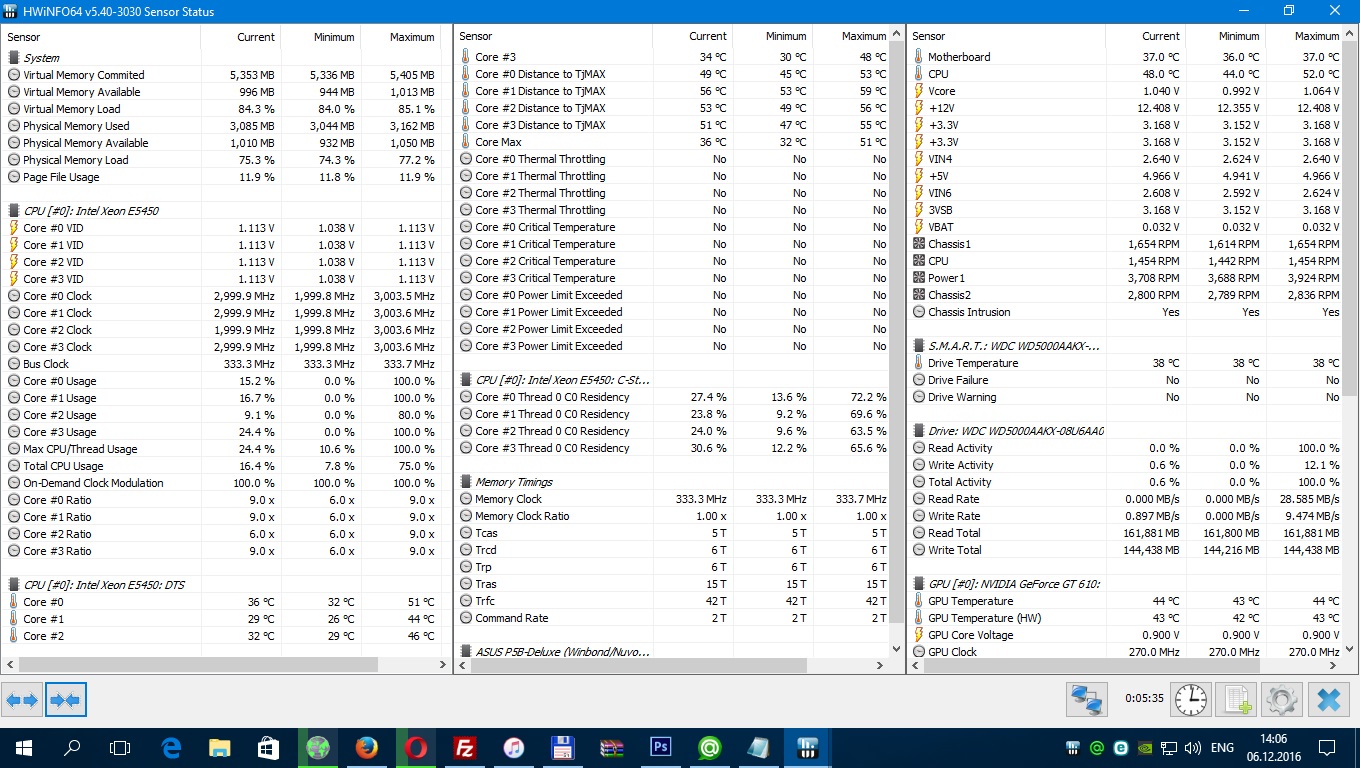
Task: Click scroll-down arrow of right pane
Action: coord(1351,648)
